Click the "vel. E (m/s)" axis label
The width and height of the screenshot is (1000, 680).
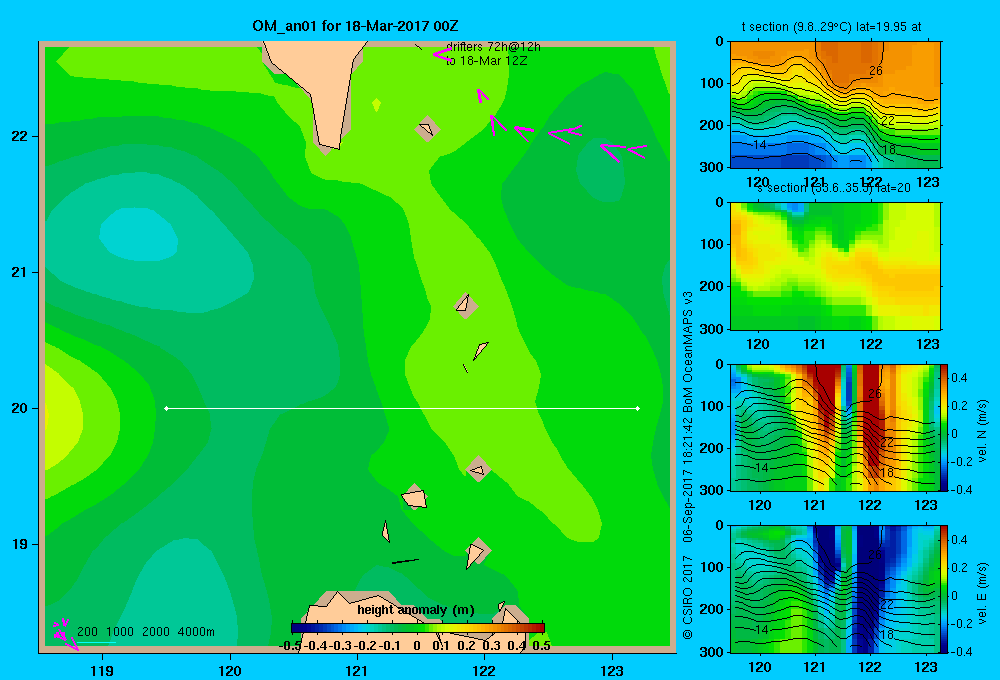[982, 593]
